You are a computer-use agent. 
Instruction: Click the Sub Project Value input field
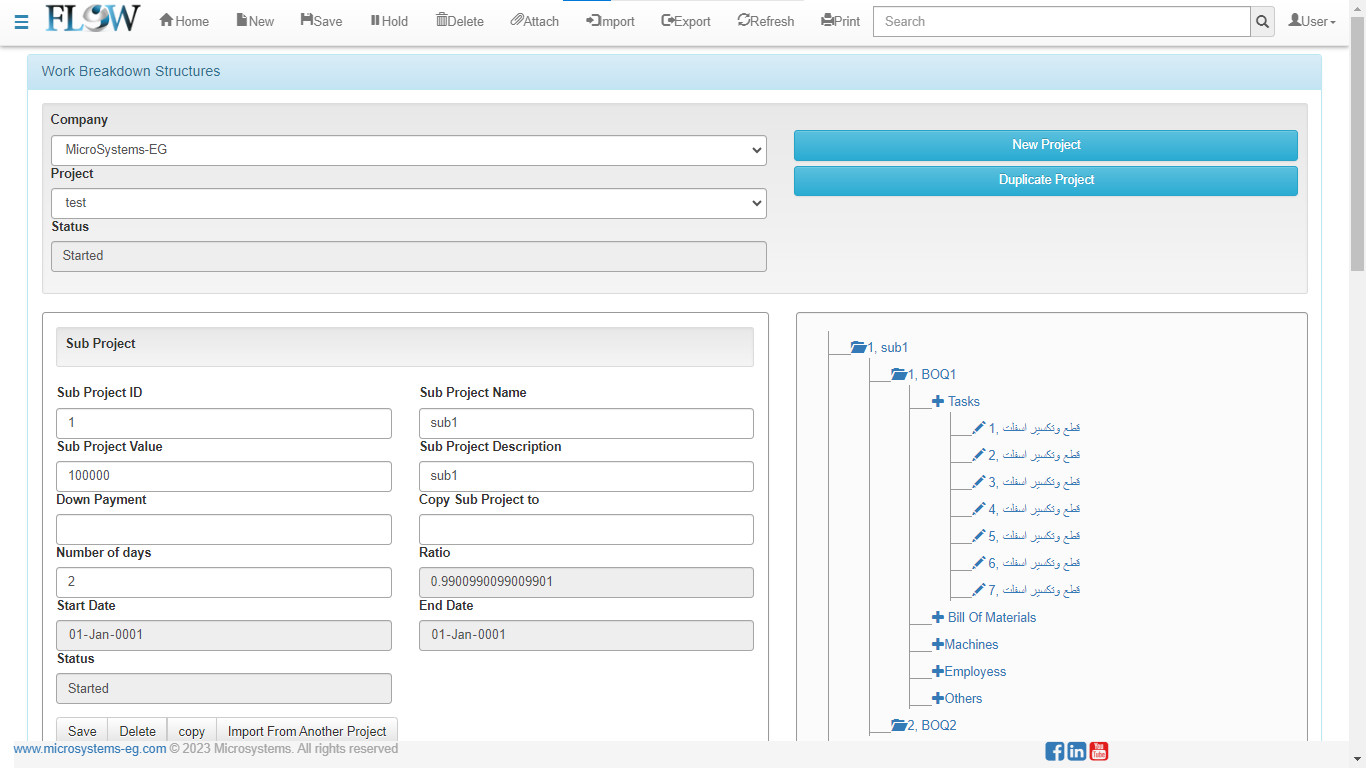point(224,476)
